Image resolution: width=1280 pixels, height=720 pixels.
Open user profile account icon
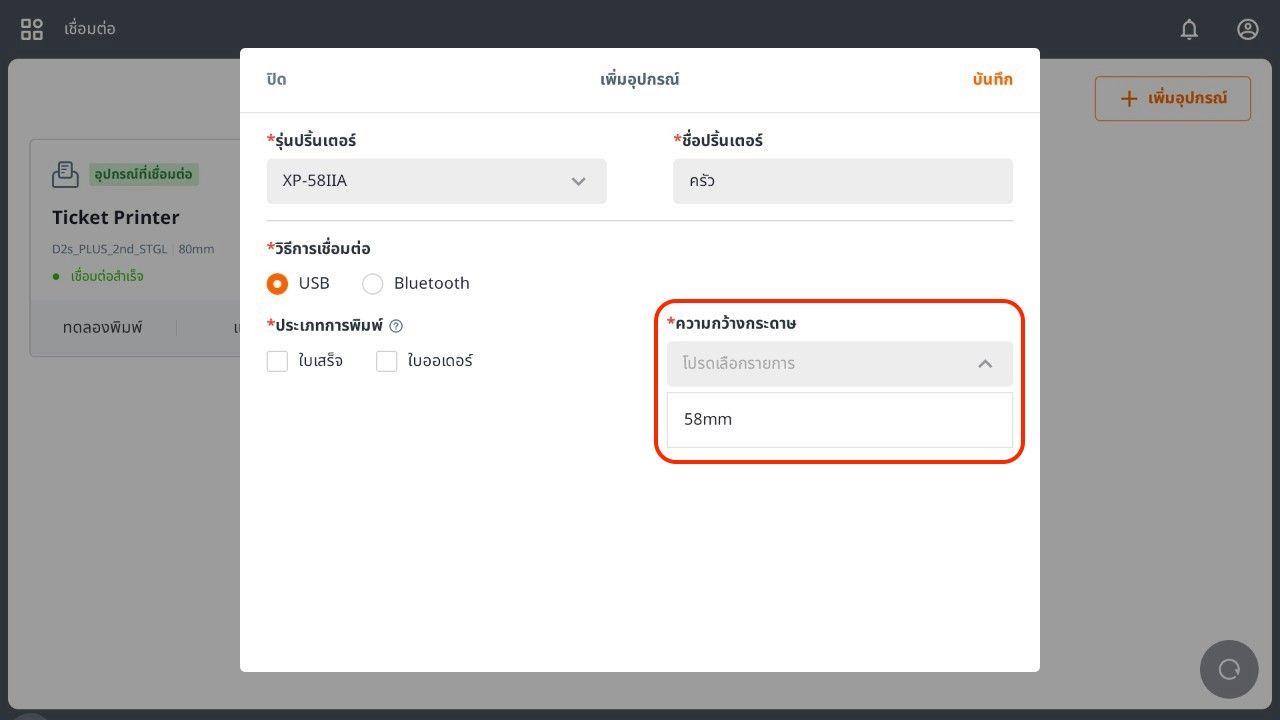1247,29
